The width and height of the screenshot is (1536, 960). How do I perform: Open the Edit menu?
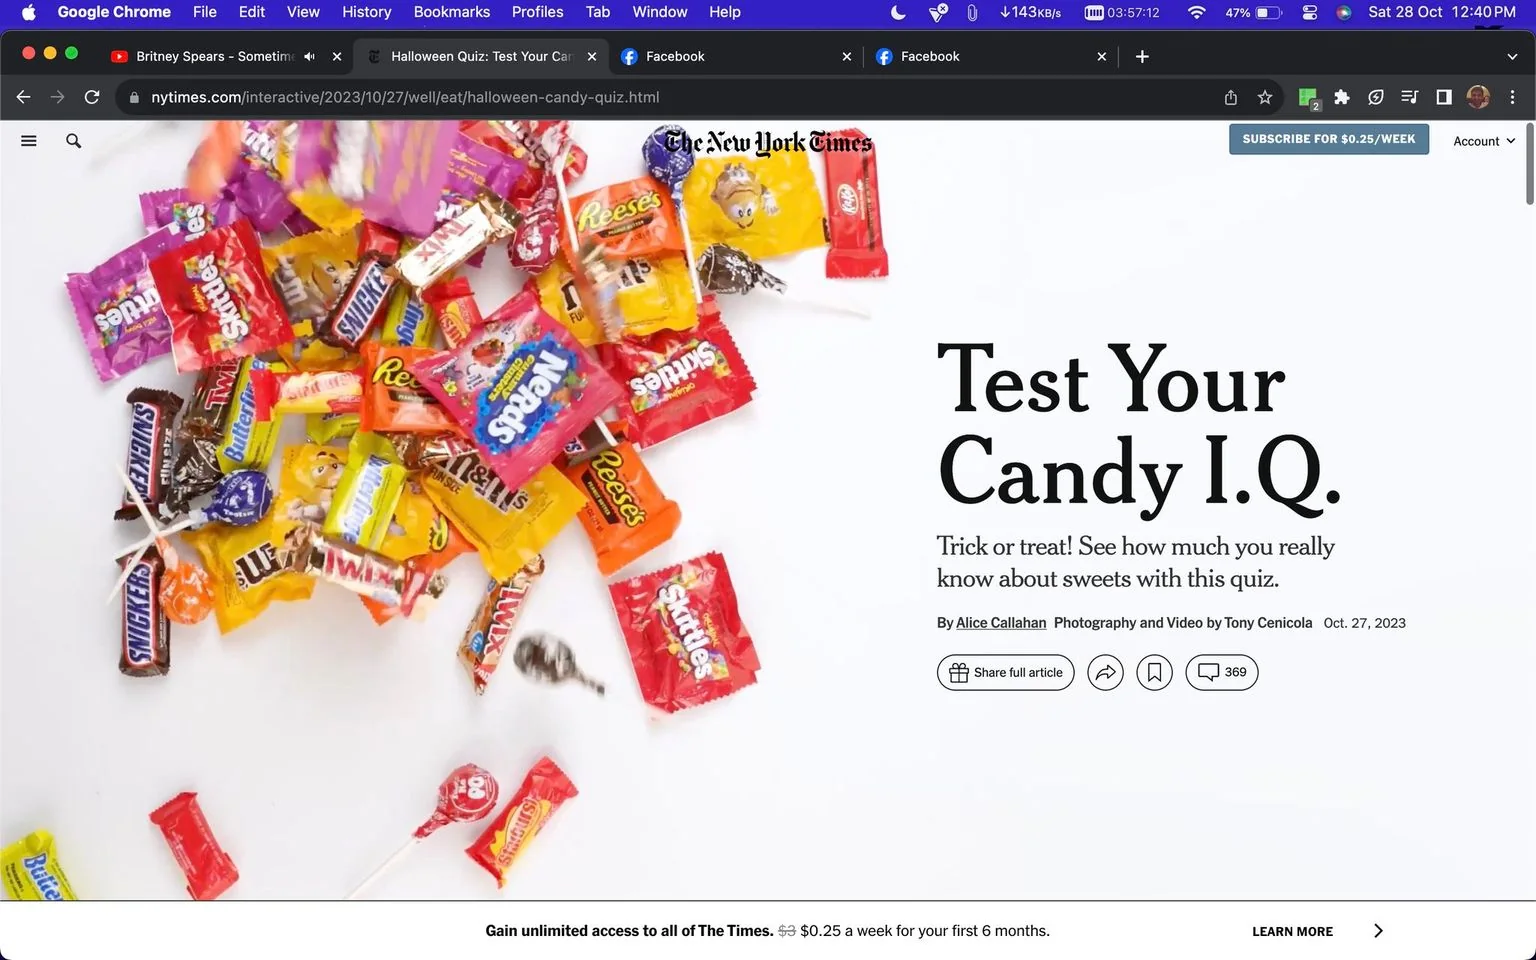point(252,12)
